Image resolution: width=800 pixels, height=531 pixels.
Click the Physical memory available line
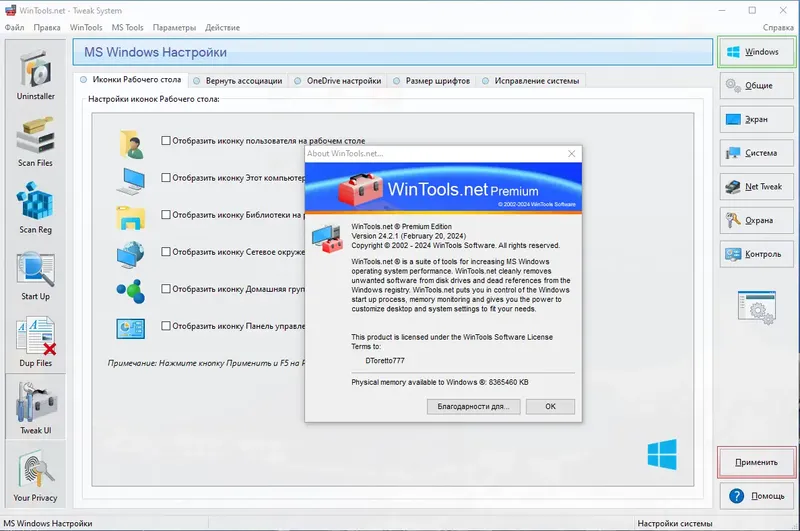tap(440, 382)
